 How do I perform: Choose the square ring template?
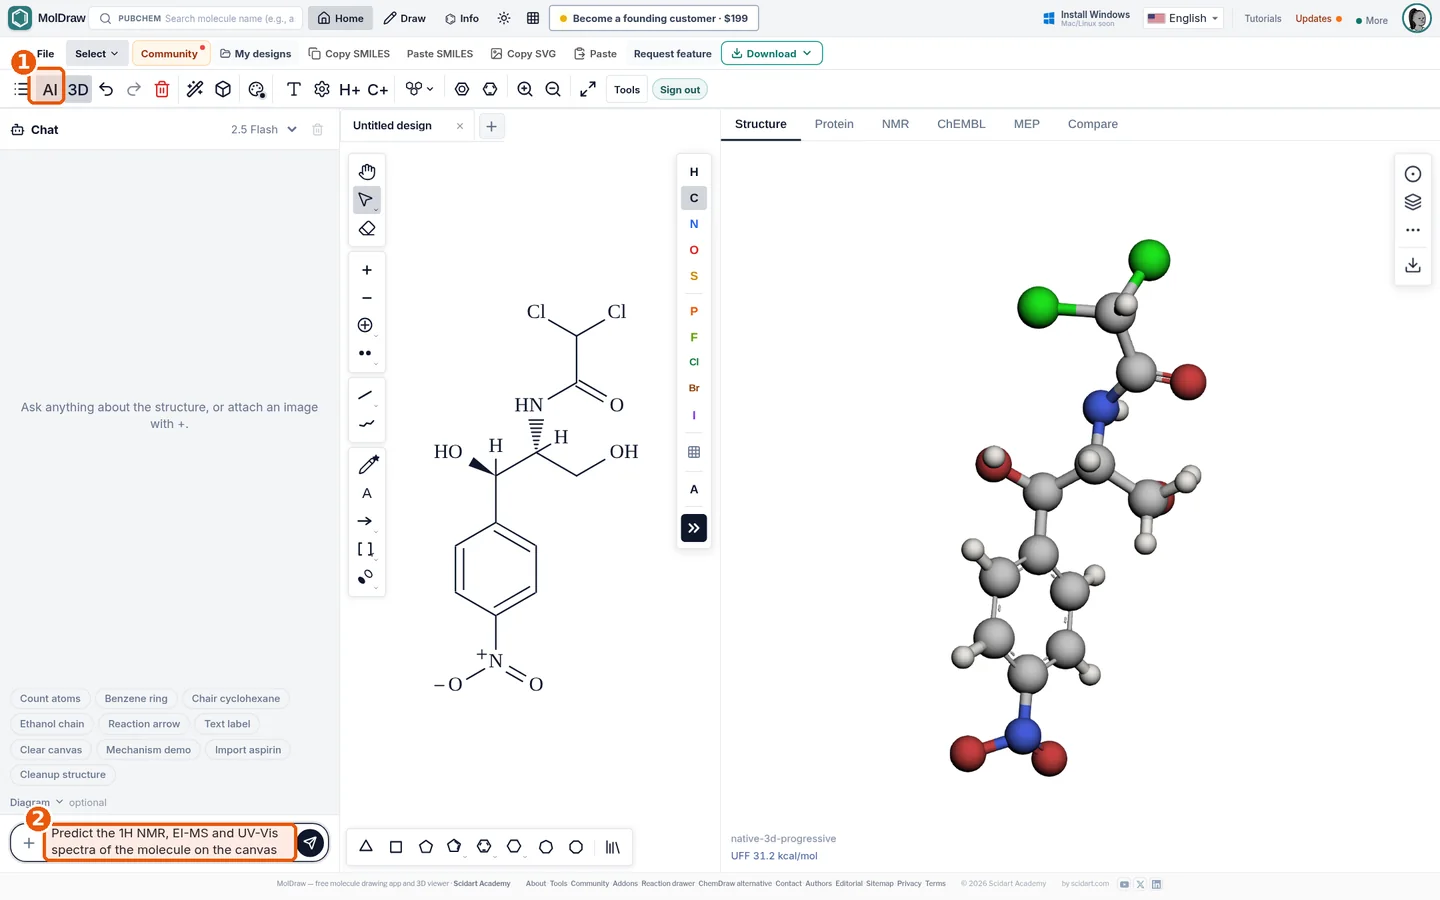[x=396, y=846]
